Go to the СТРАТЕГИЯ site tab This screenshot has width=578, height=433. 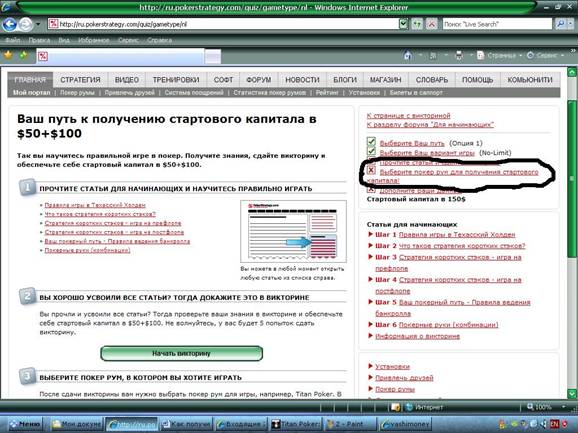80,80
